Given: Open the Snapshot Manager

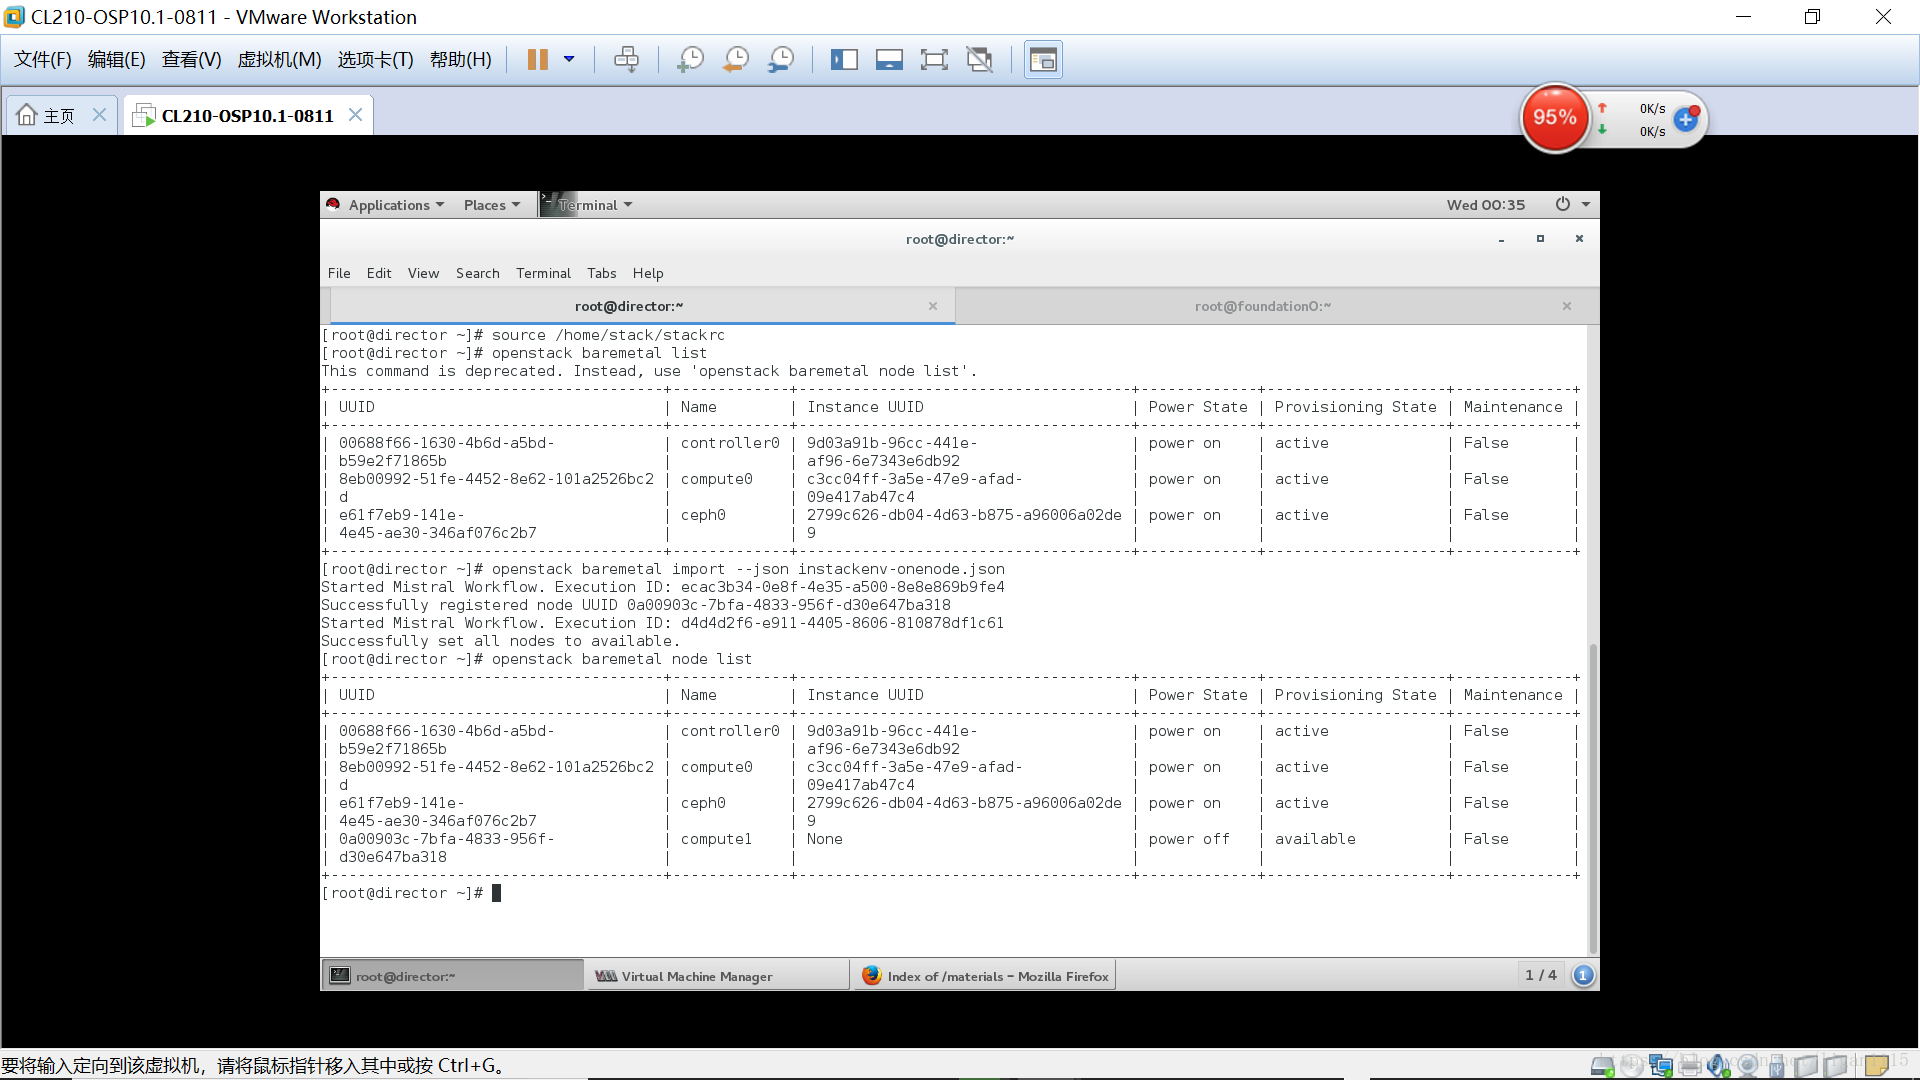Looking at the screenshot, I should pyautogui.click(x=781, y=59).
